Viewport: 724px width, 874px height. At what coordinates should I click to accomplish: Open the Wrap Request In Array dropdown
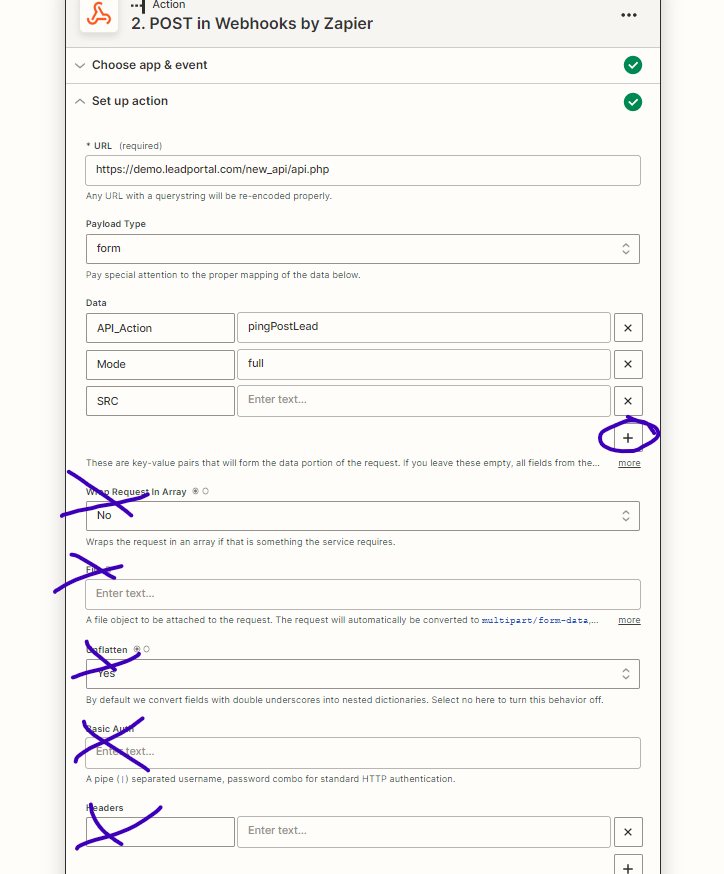363,516
